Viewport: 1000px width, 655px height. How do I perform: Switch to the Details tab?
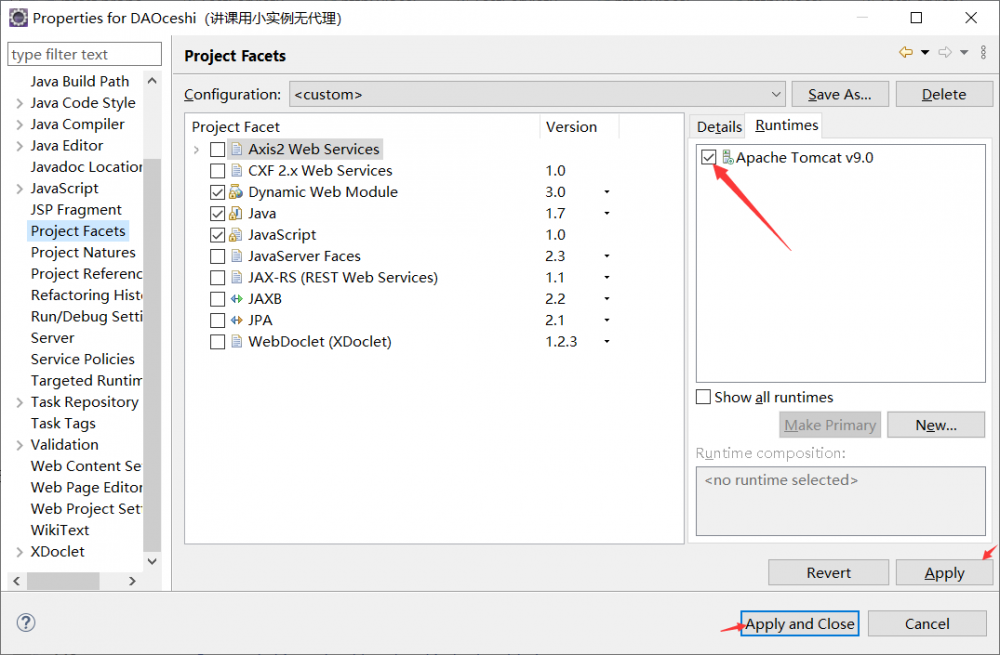click(x=719, y=127)
